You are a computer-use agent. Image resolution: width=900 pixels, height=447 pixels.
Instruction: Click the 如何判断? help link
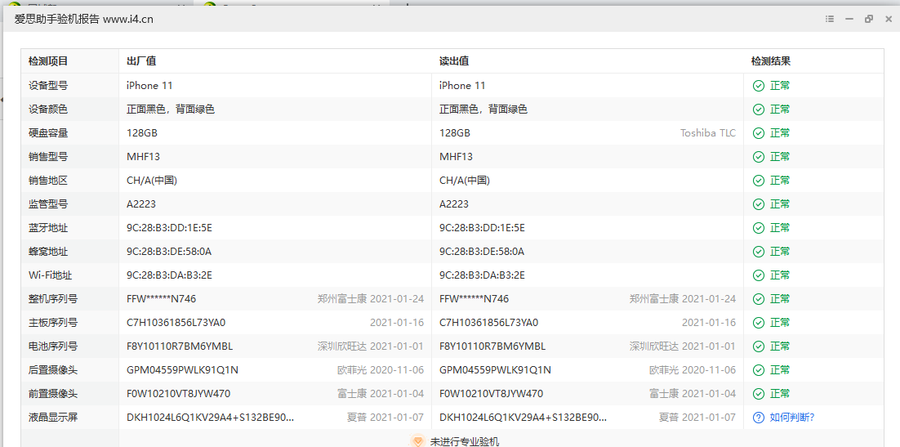[792, 417]
